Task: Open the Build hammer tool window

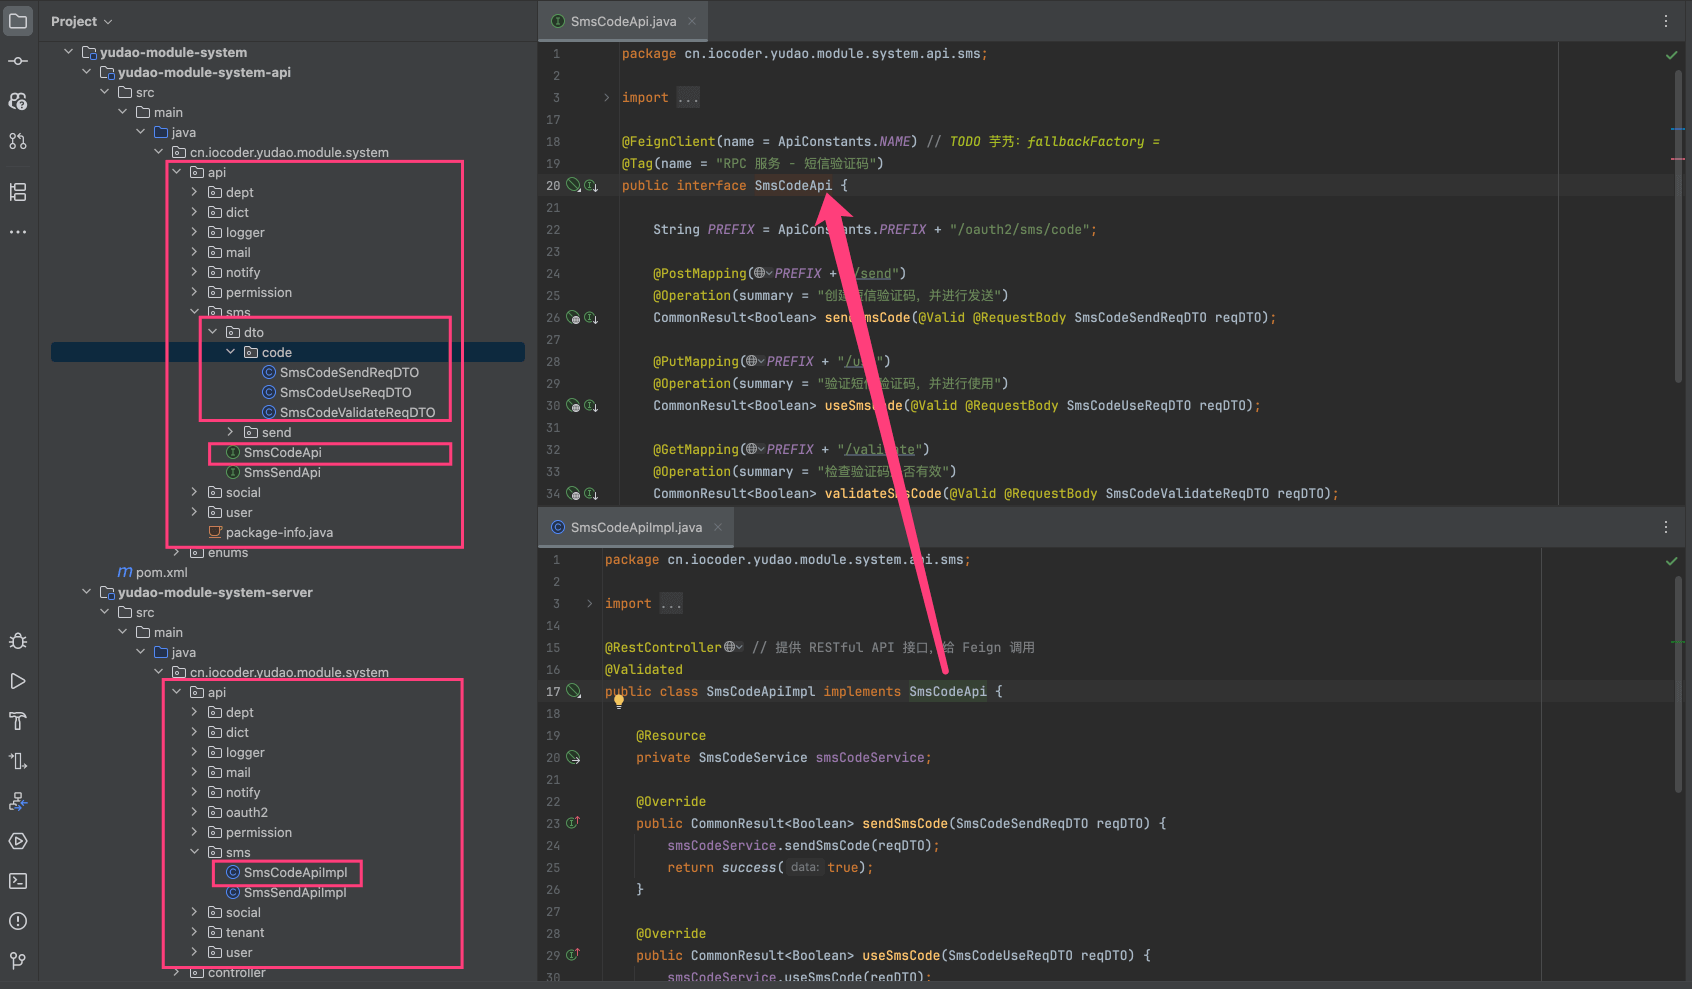Action: [x=18, y=721]
